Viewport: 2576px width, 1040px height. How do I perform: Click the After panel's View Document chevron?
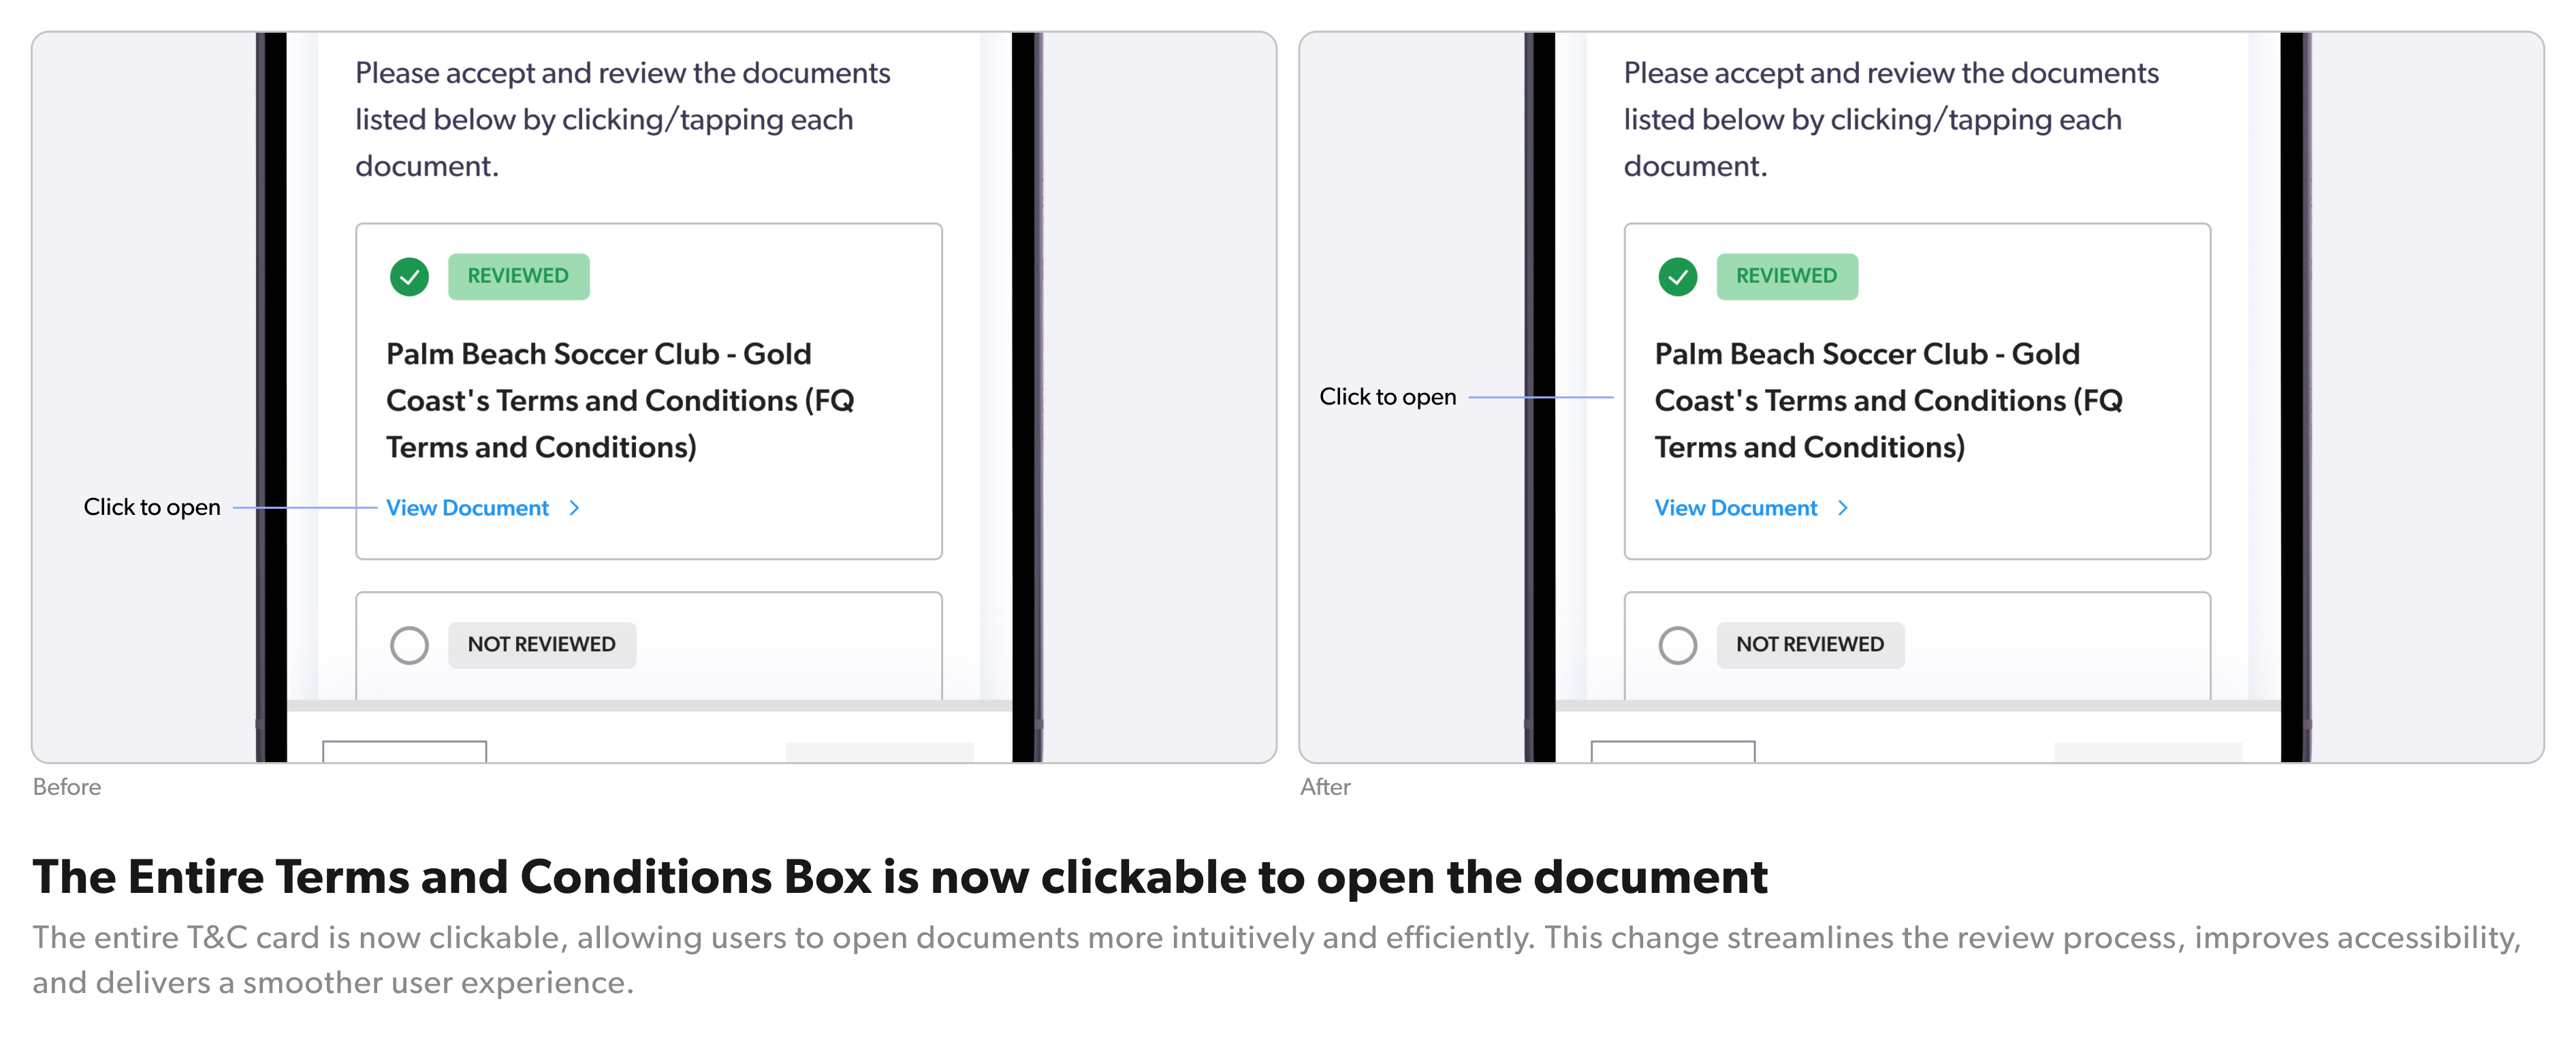point(1842,508)
